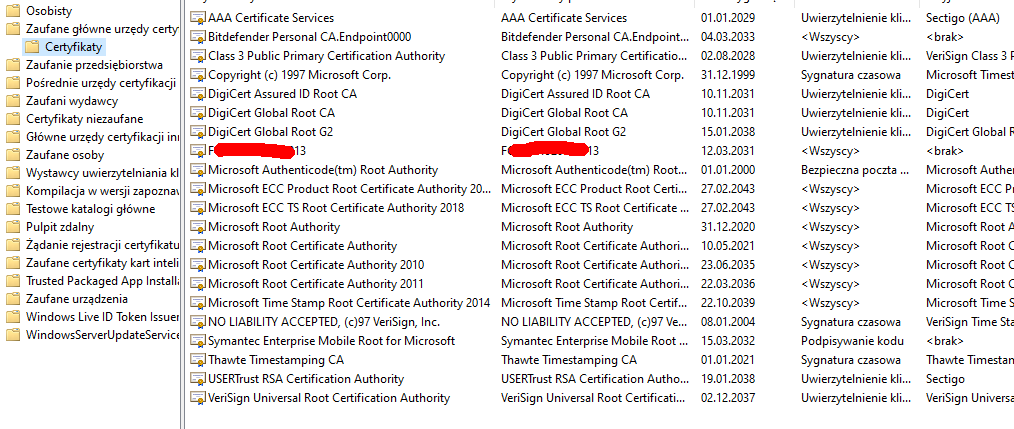The height and width of the screenshot is (429, 1014).
Task: Select WindowsServerUpdateServices store
Action: 102,335
